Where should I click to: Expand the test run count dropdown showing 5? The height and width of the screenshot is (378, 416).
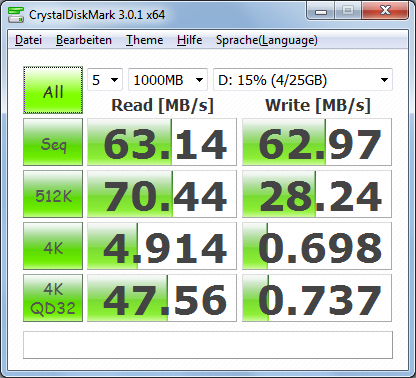coord(105,80)
